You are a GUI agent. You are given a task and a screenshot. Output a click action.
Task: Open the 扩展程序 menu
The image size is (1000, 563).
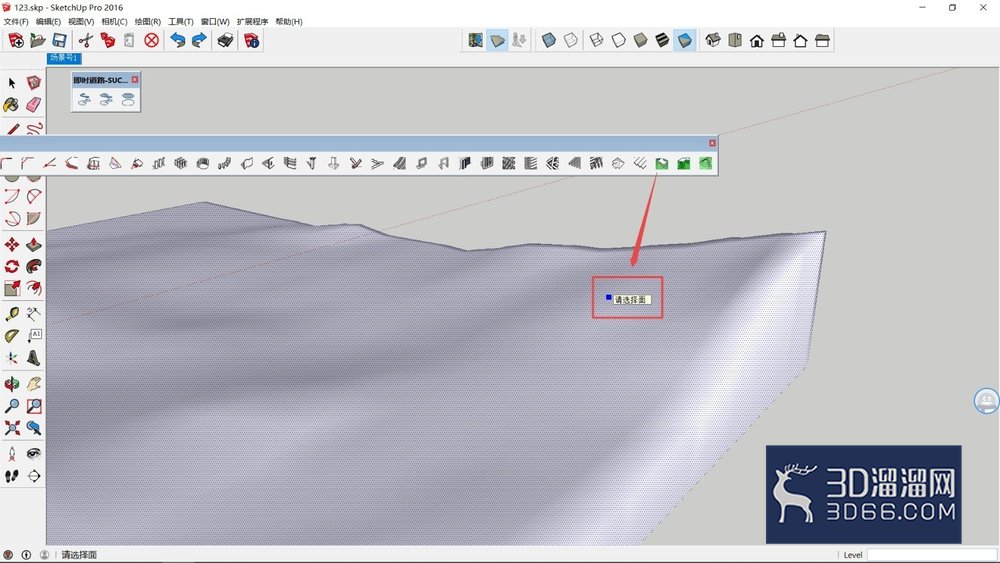tap(253, 22)
